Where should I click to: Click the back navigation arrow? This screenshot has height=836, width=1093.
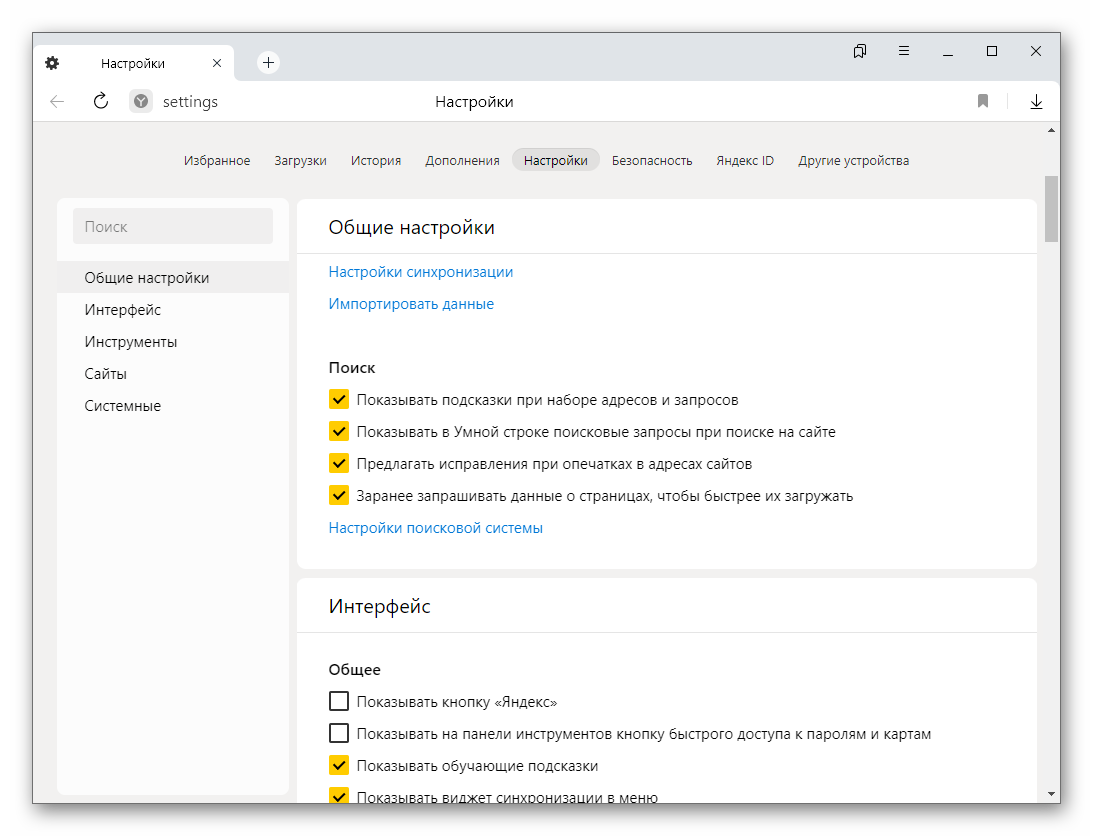(x=57, y=101)
